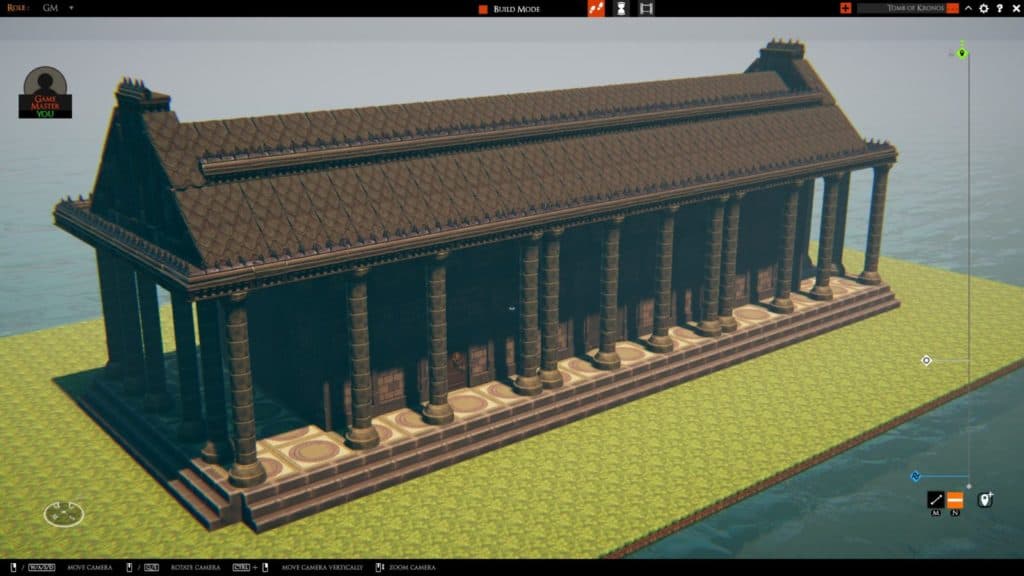1024x576 pixels.
Task: Select the orange slab tool marked N
Action: pyautogui.click(x=955, y=499)
